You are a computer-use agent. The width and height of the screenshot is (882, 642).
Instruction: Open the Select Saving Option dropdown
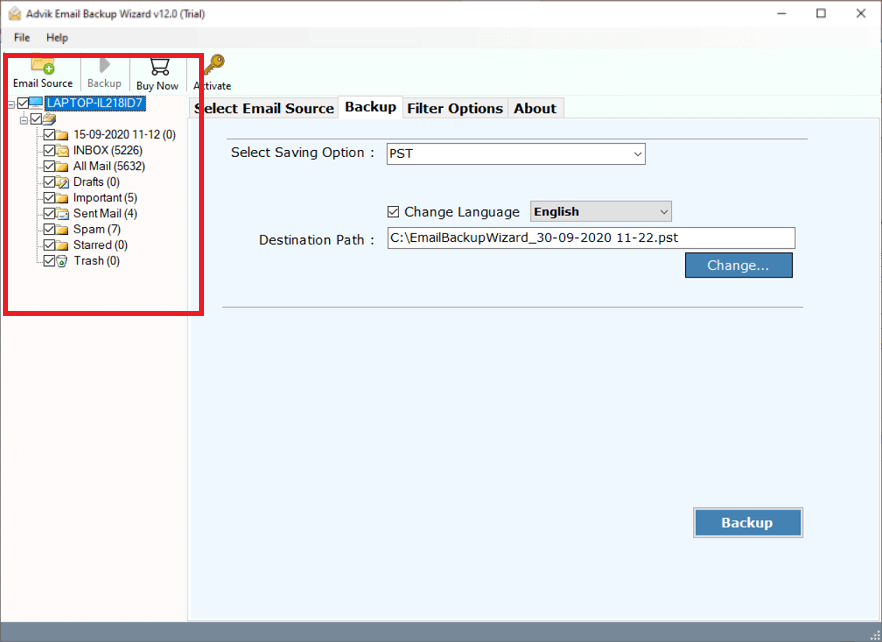pyautogui.click(x=637, y=153)
